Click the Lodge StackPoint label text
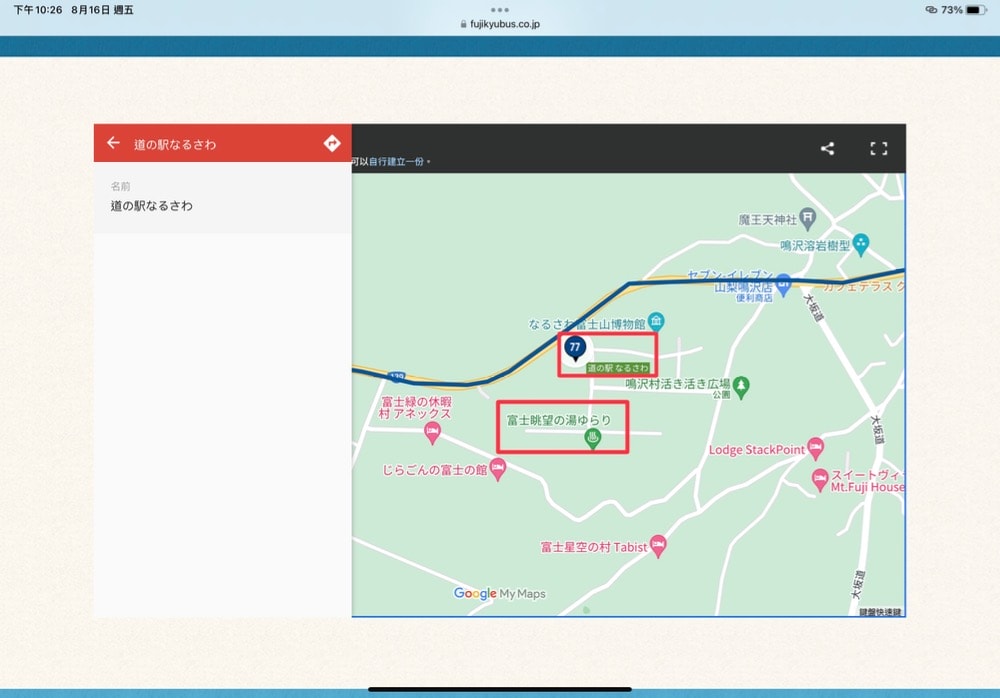 point(757,449)
